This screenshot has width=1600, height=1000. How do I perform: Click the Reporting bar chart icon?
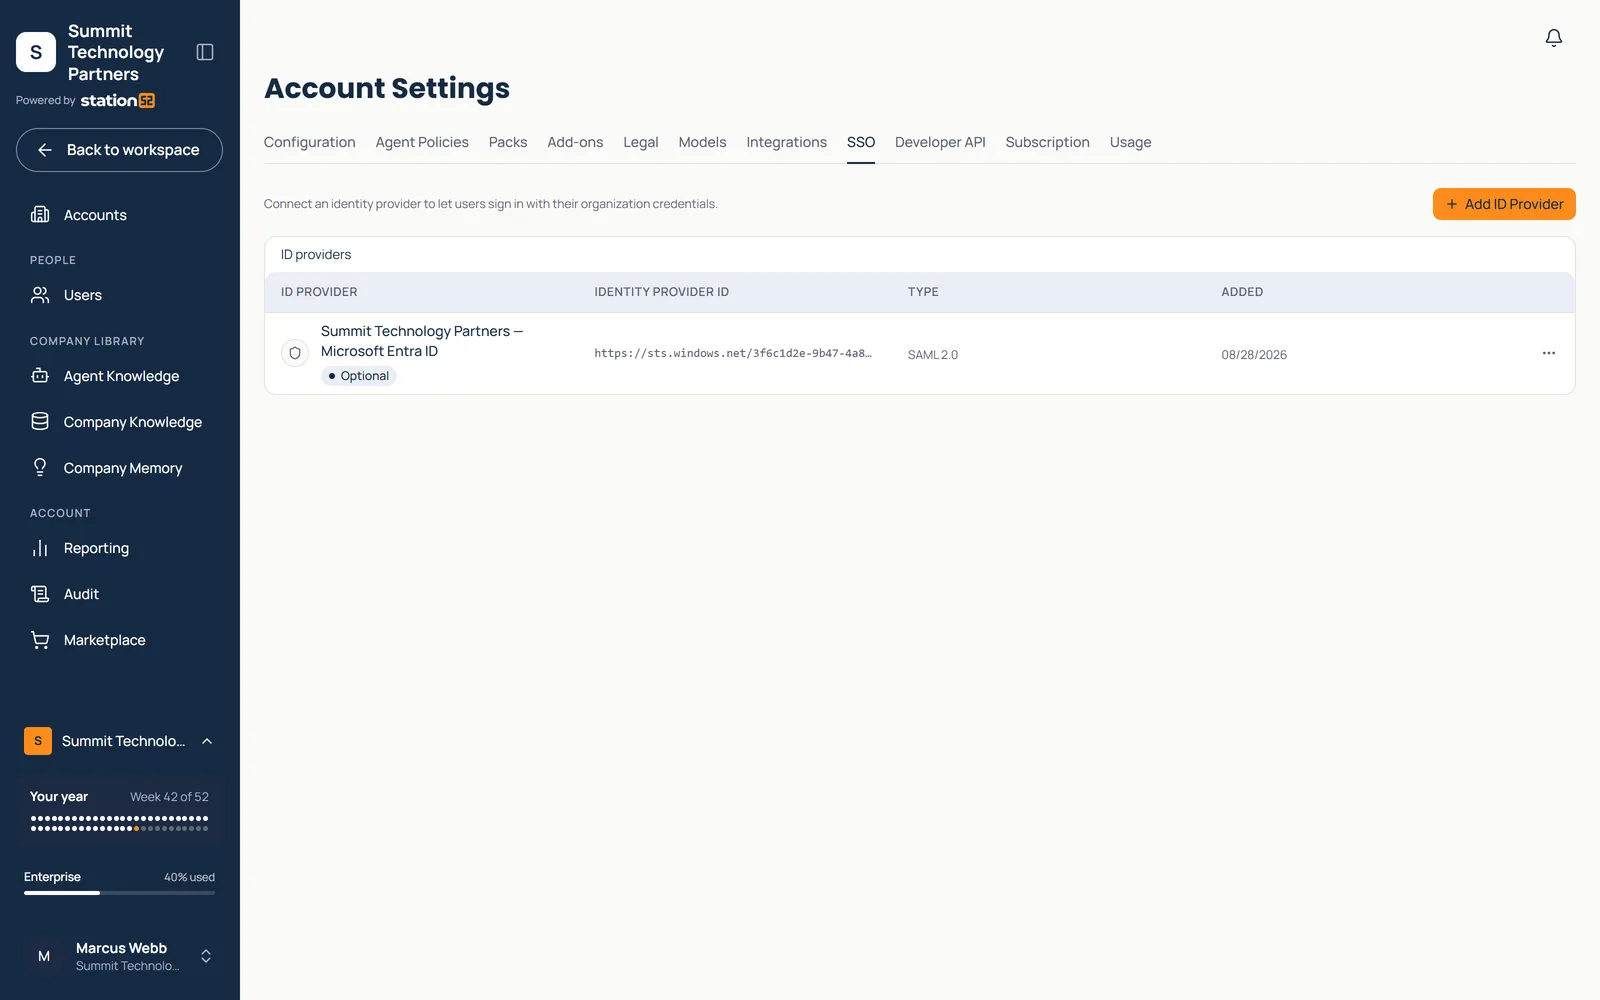point(40,548)
